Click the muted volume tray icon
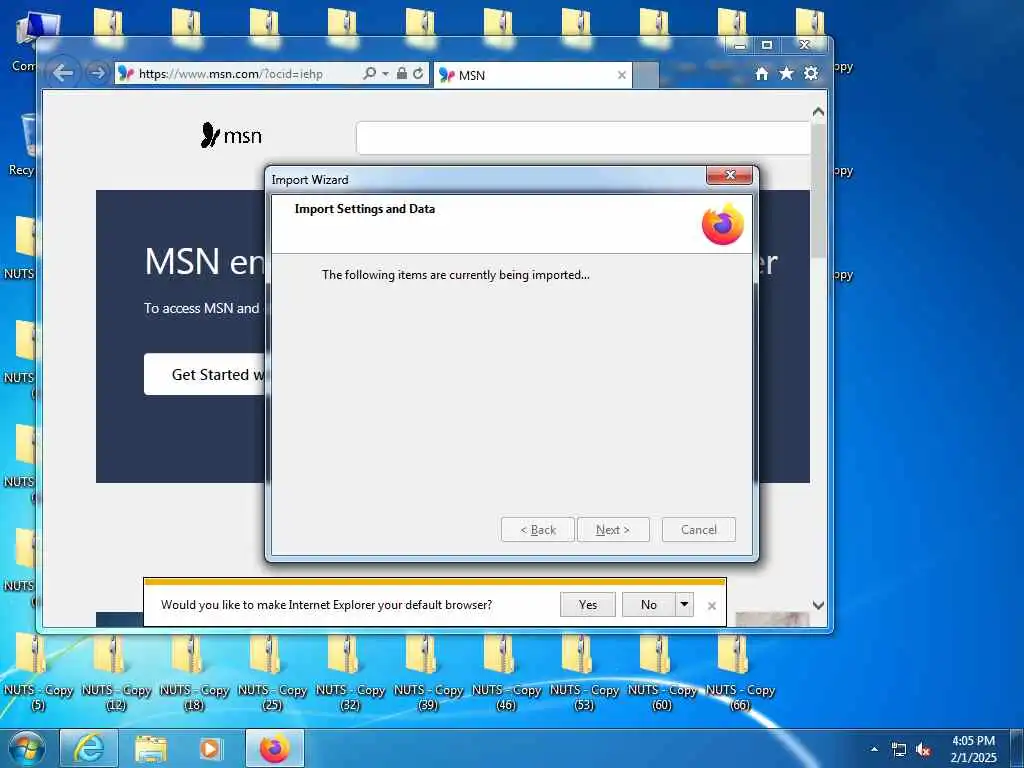Screen dimensions: 1024x768 (x=923, y=750)
